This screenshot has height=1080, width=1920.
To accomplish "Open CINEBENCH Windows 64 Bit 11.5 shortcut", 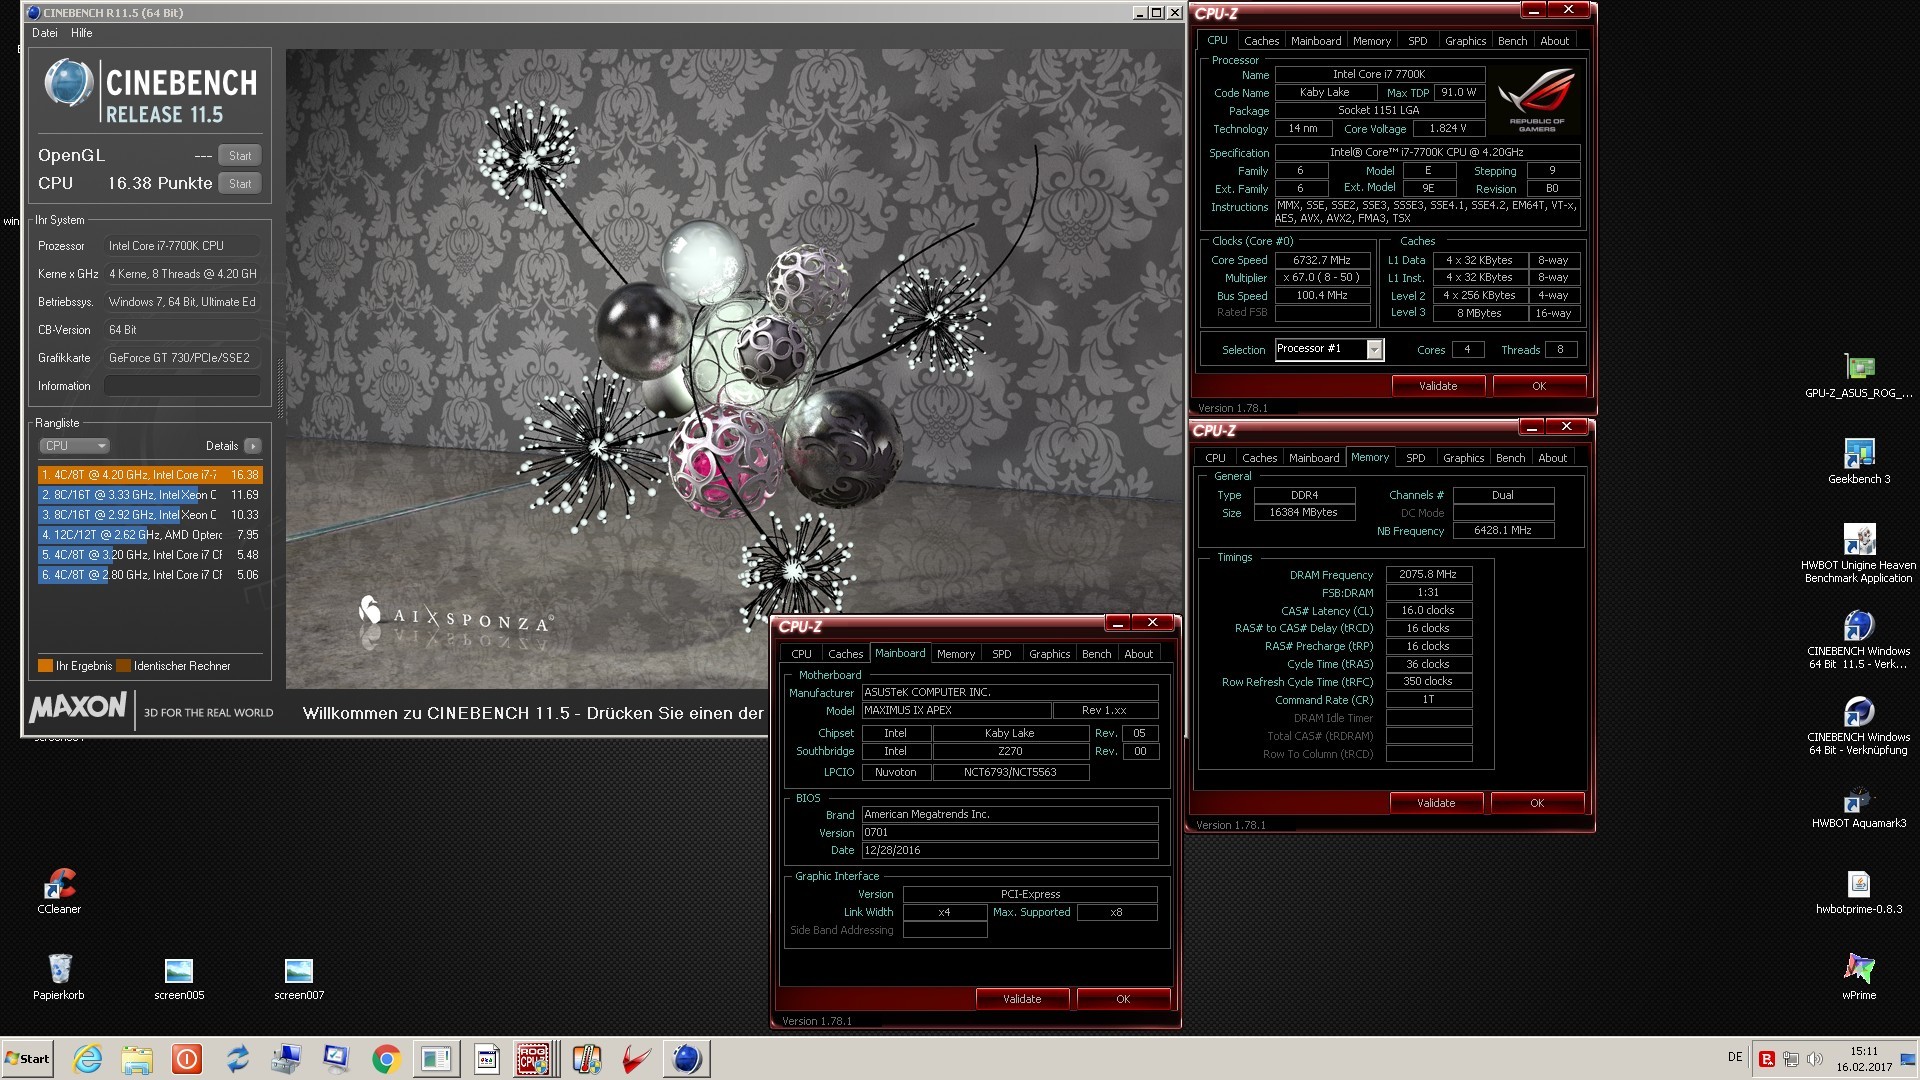I will 1858,640.
